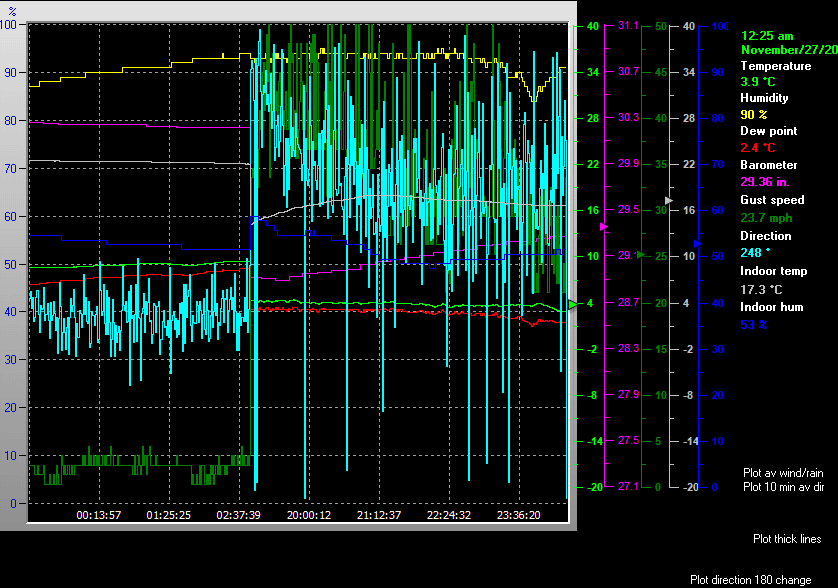Select the Temperature label in legend

coord(775,66)
